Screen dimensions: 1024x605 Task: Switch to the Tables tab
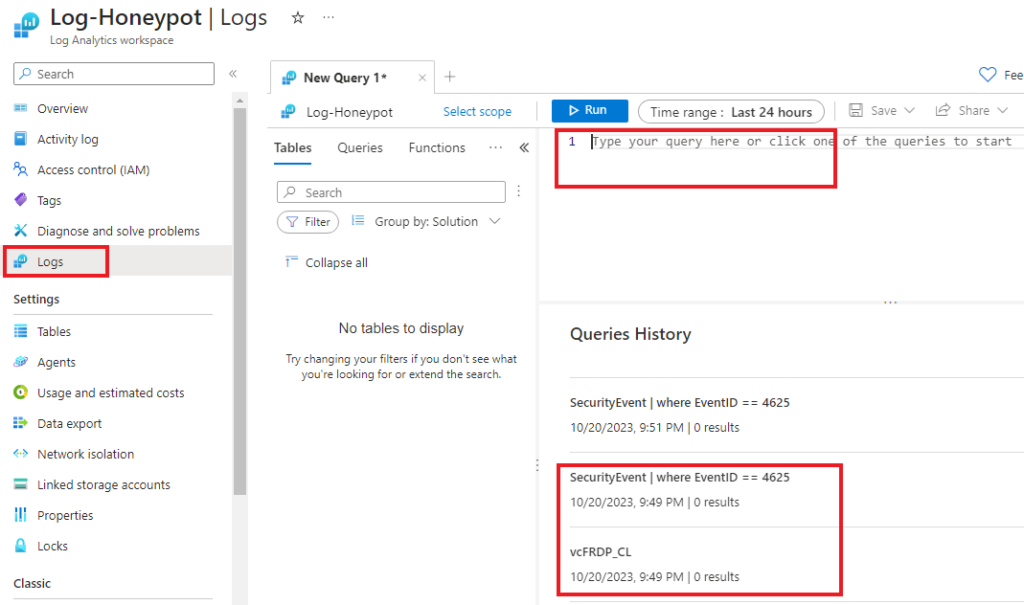293,148
